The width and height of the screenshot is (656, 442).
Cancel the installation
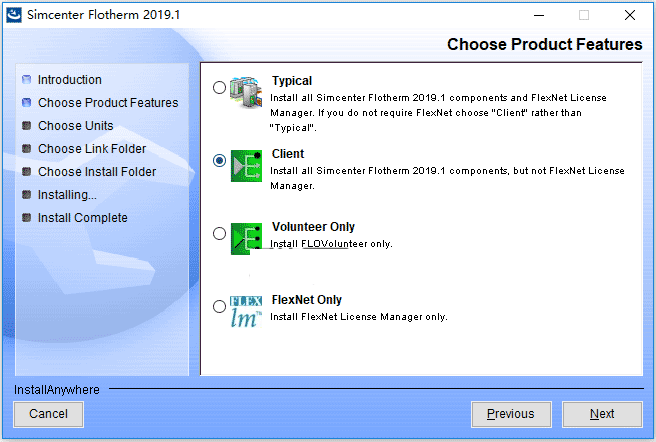click(49, 414)
